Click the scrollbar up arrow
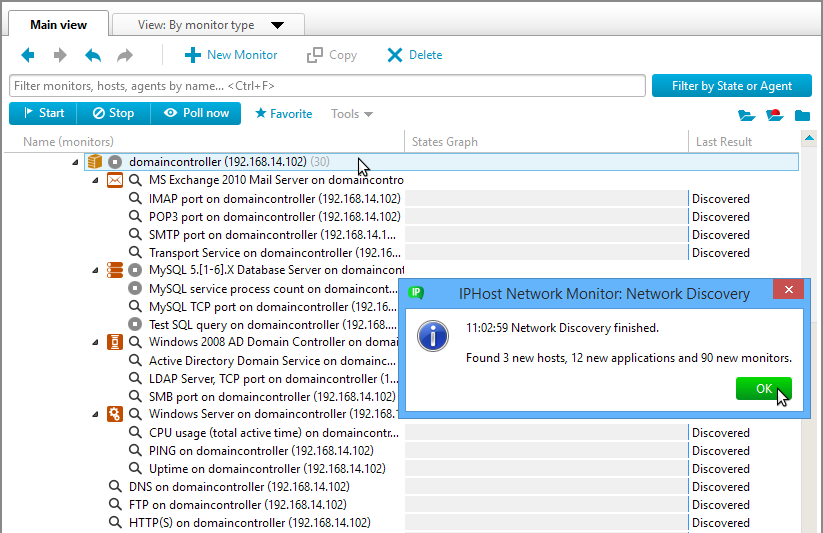Image resolution: width=823 pixels, height=533 pixels. coord(809,138)
